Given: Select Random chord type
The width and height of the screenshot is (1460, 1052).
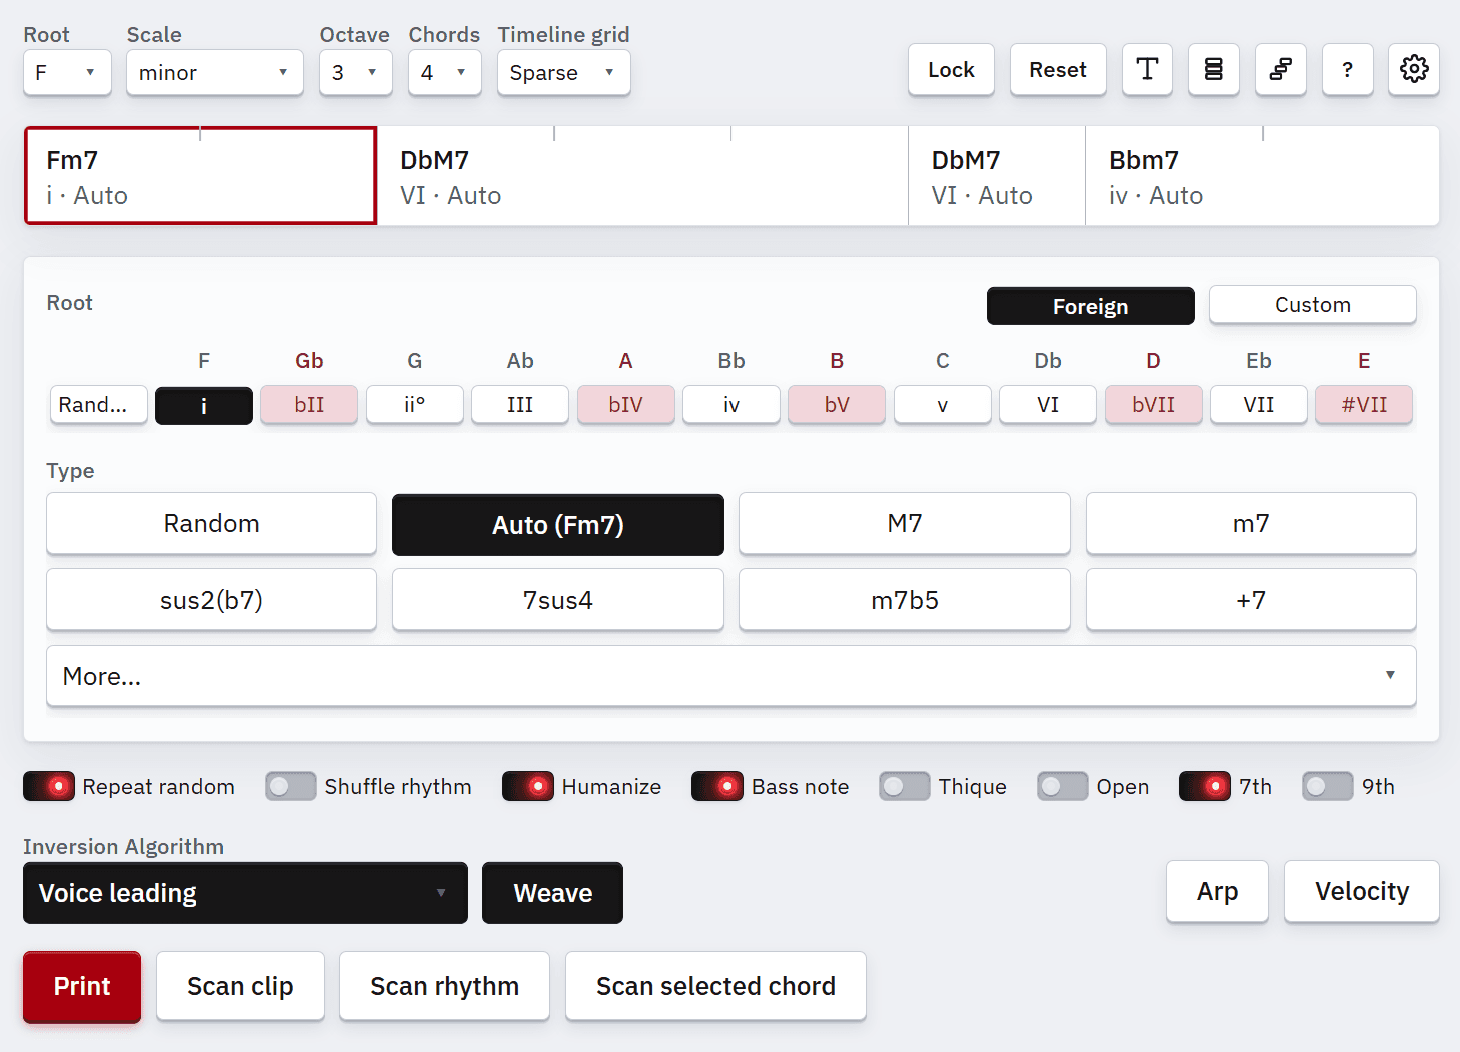Looking at the screenshot, I should 211,523.
